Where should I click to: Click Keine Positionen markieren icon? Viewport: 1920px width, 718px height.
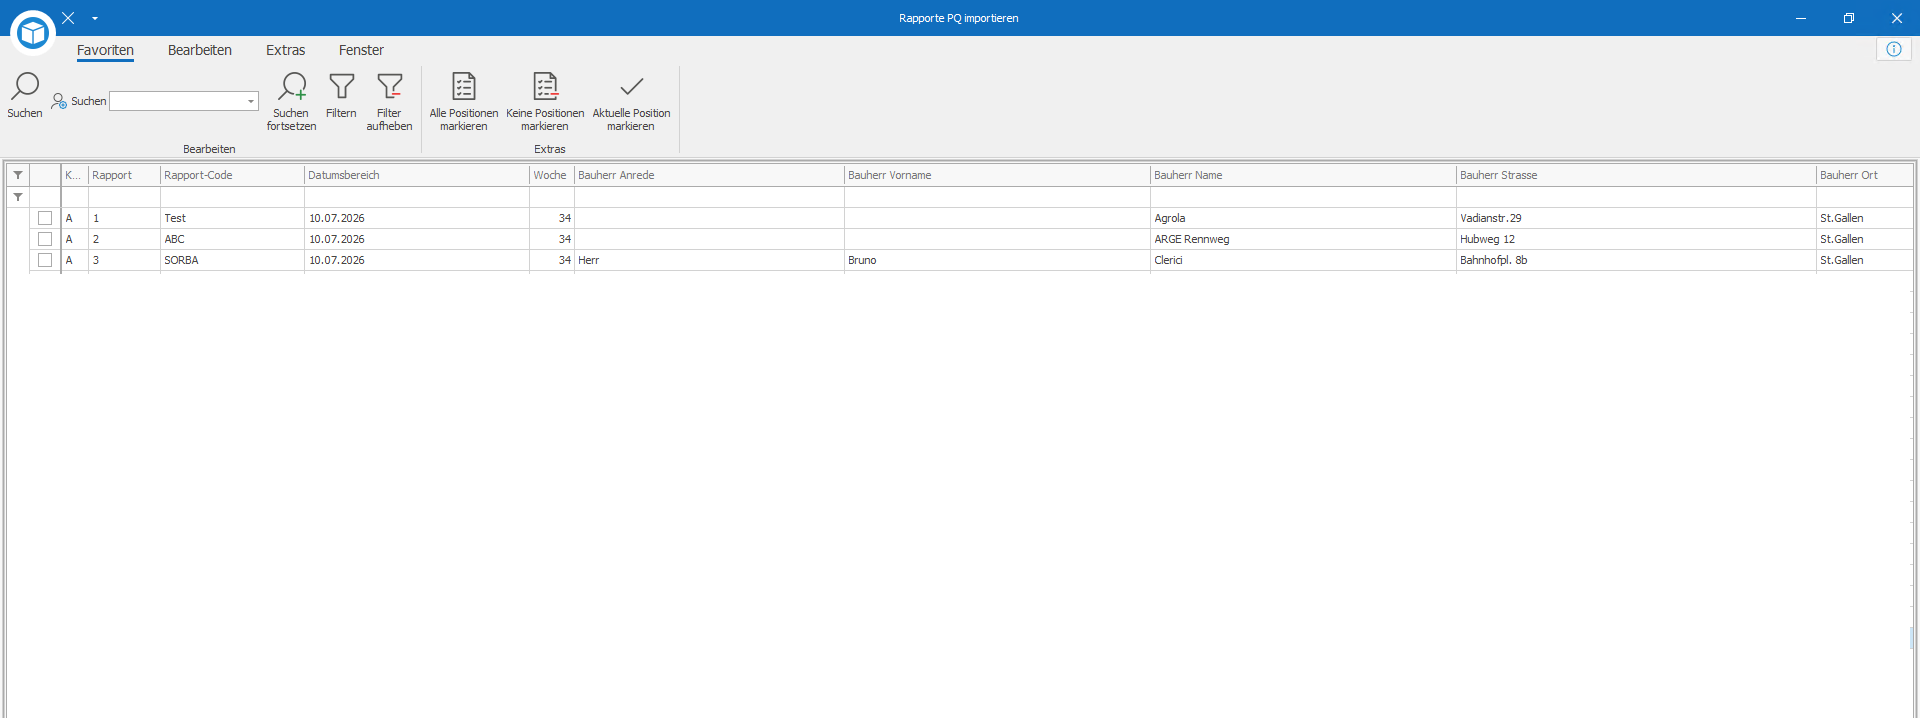(x=545, y=86)
